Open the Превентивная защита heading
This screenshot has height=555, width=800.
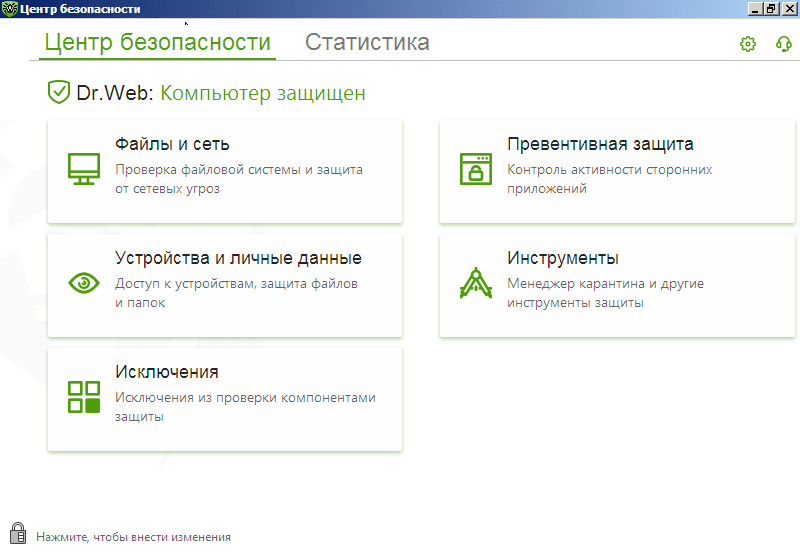(x=600, y=144)
